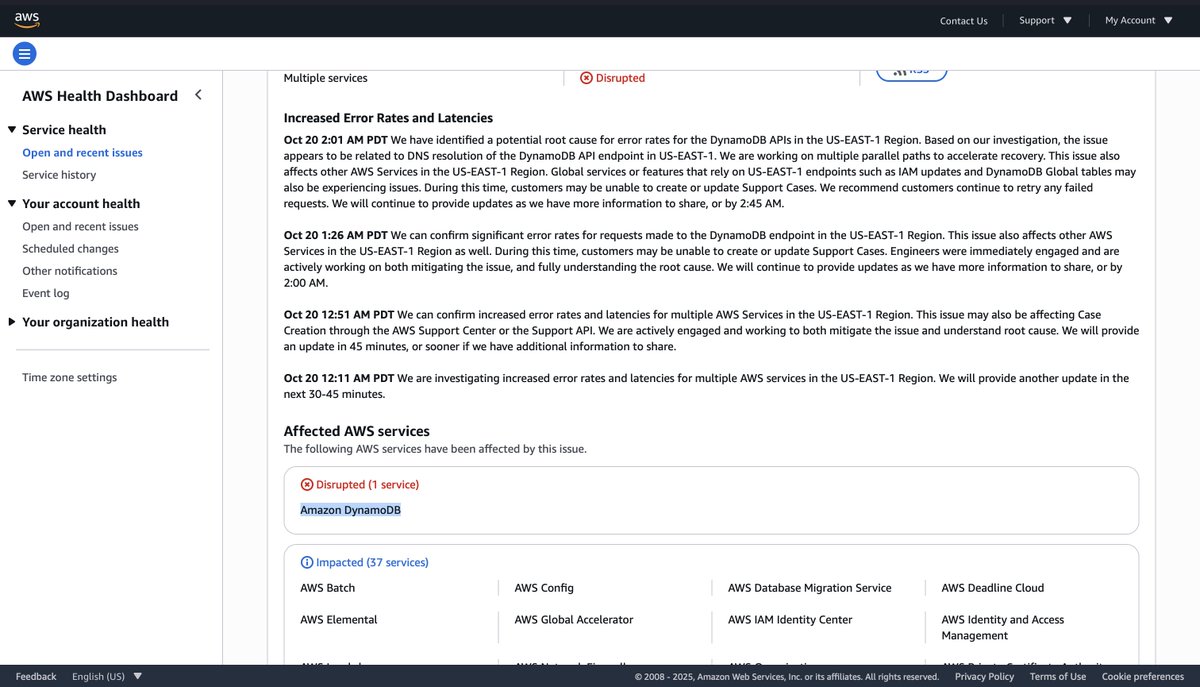
Task: Open Contact Us link
Action: coord(963,21)
